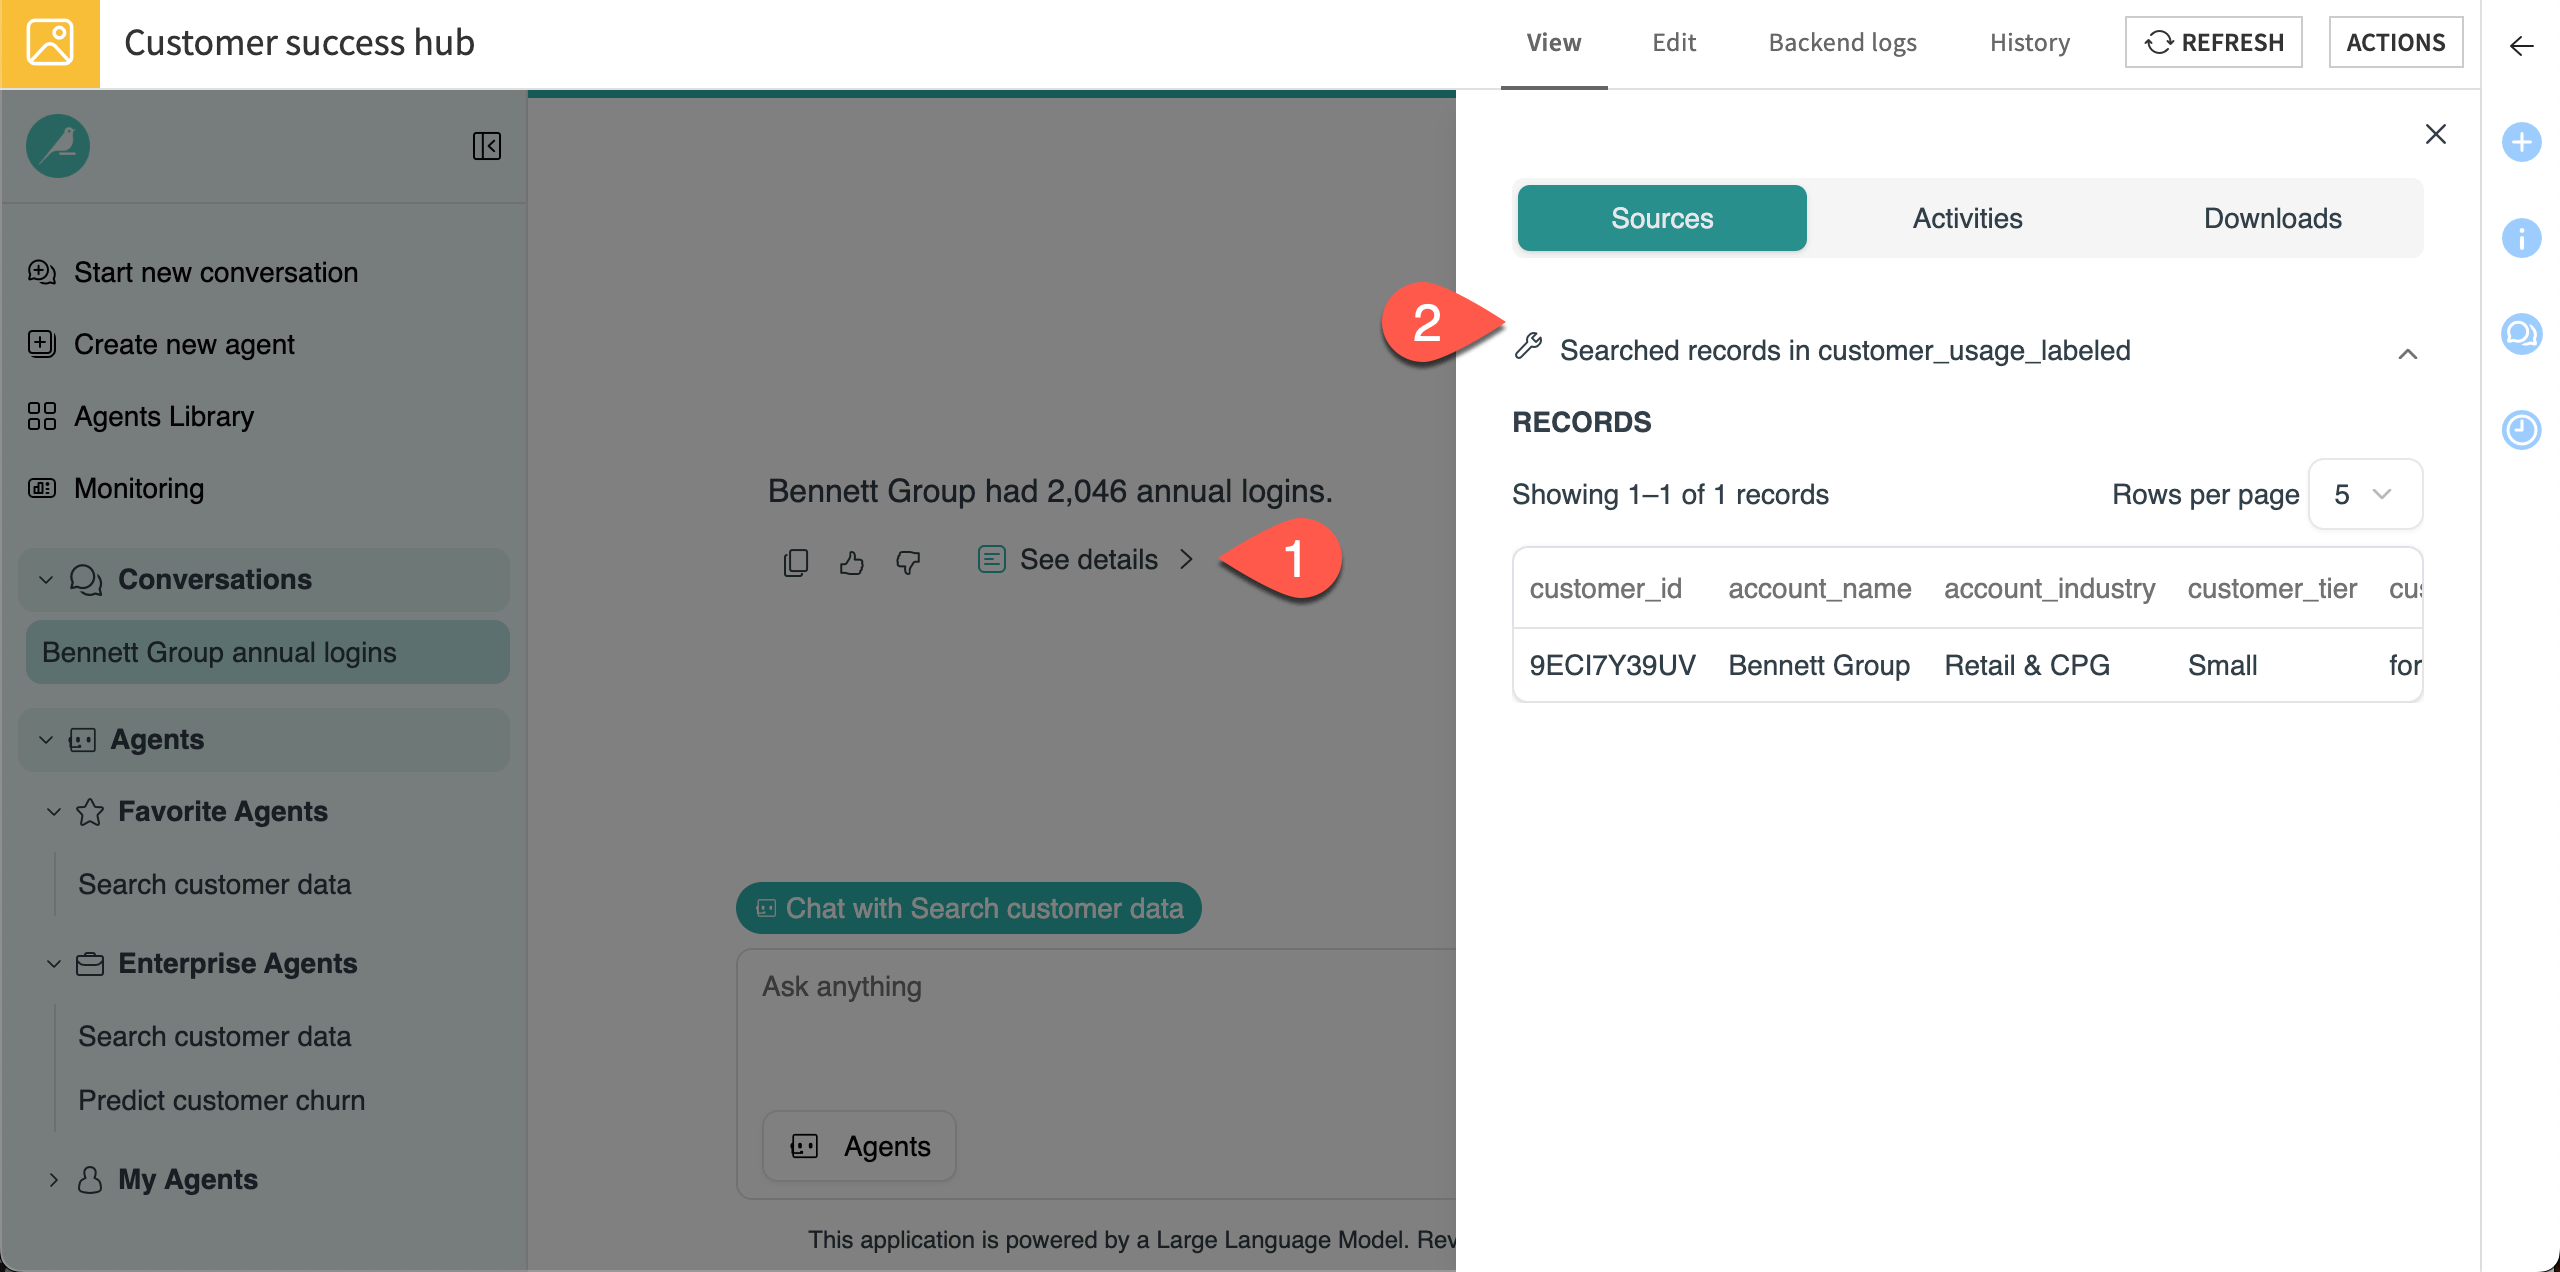This screenshot has width=2560, height=1272.
Task: Switch to the Activities tab
Action: pyautogui.click(x=1966, y=218)
